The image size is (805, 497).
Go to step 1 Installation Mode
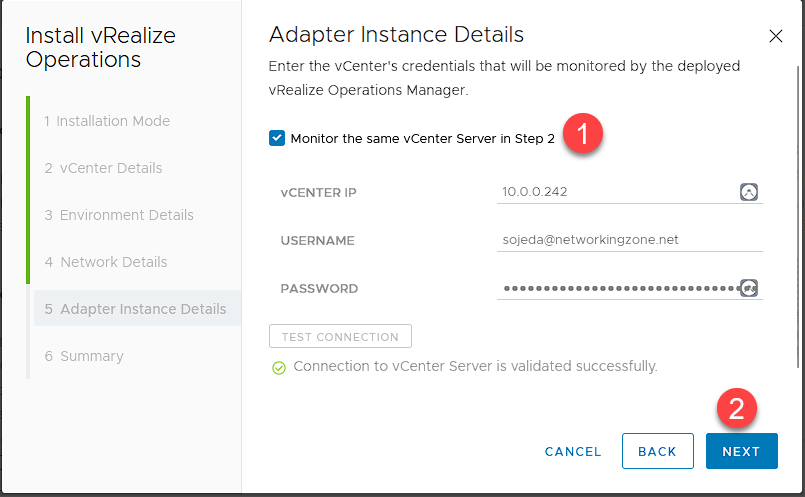pyautogui.click(x=107, y=121)
